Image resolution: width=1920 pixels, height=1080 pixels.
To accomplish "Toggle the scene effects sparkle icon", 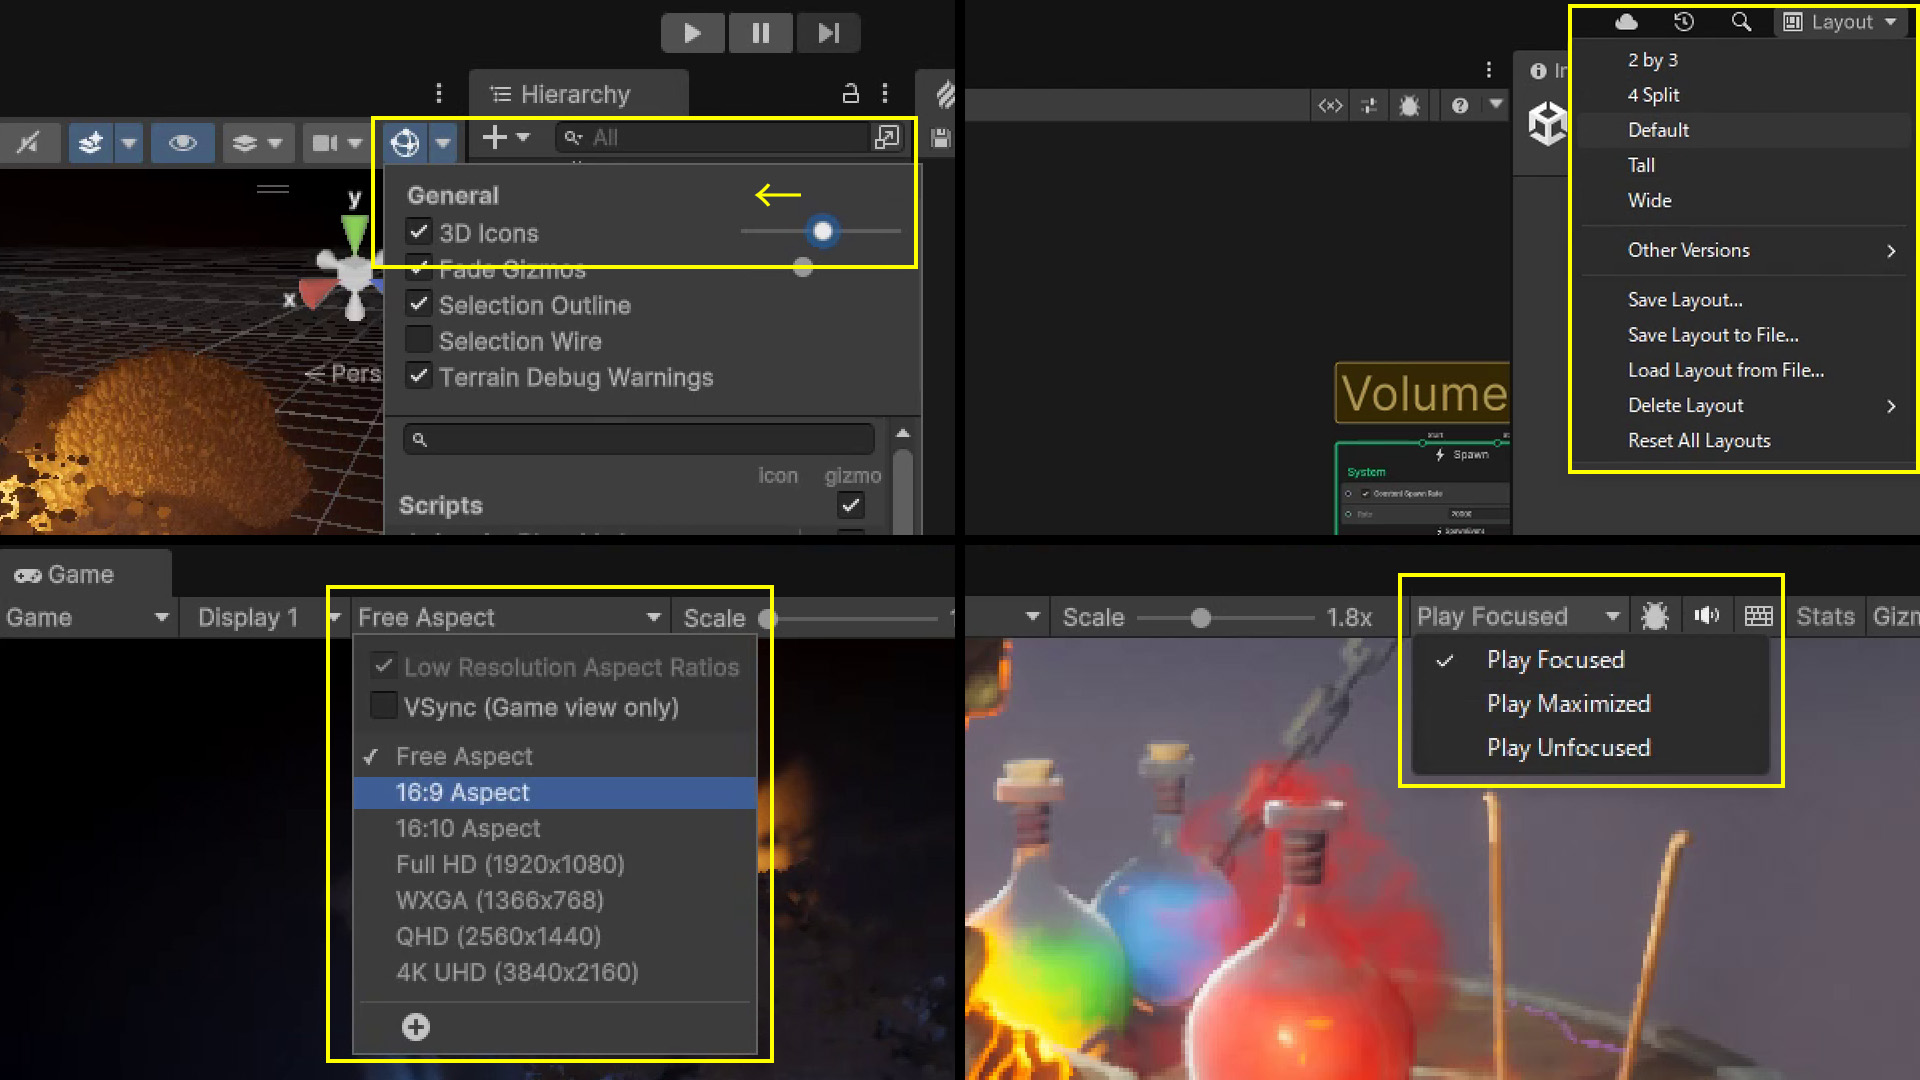I will click(91, 143).
